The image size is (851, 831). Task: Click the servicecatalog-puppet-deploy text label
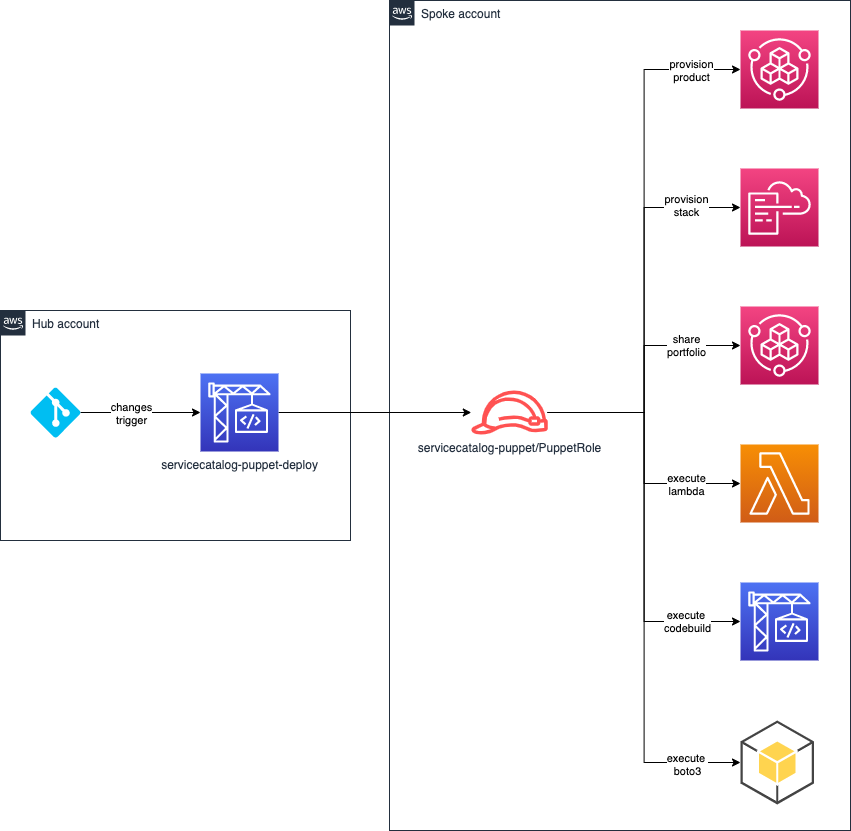[239, 465]
